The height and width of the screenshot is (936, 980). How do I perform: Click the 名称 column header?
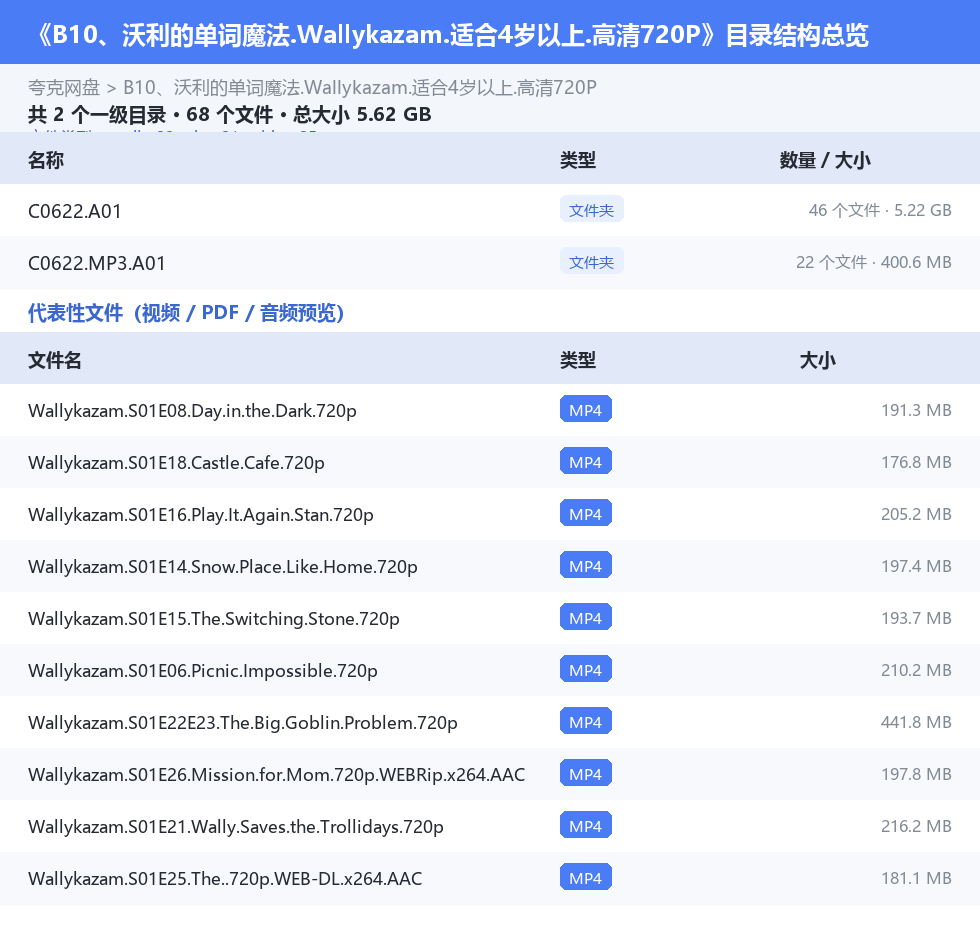tap(46, 160)
